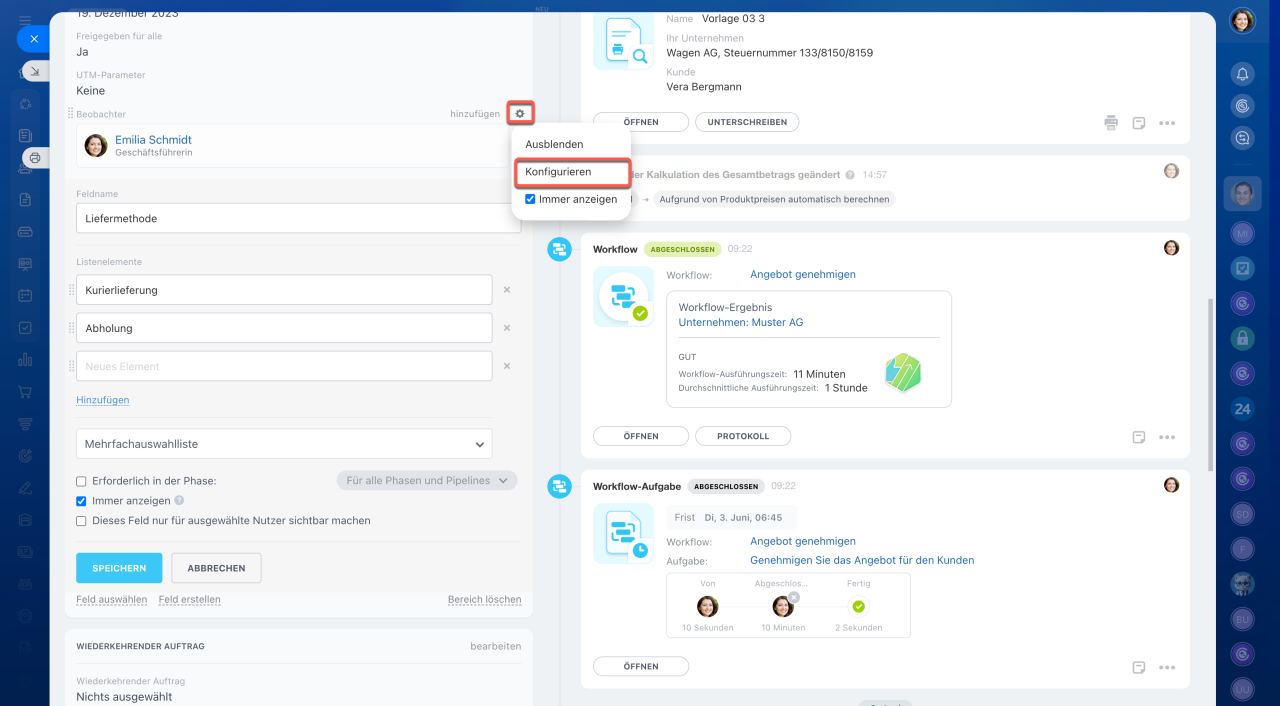Screen dimensions: 1280x706
Task: Click into the Neues Element input field
Action: pyautogui.click(x=284, y=366)
